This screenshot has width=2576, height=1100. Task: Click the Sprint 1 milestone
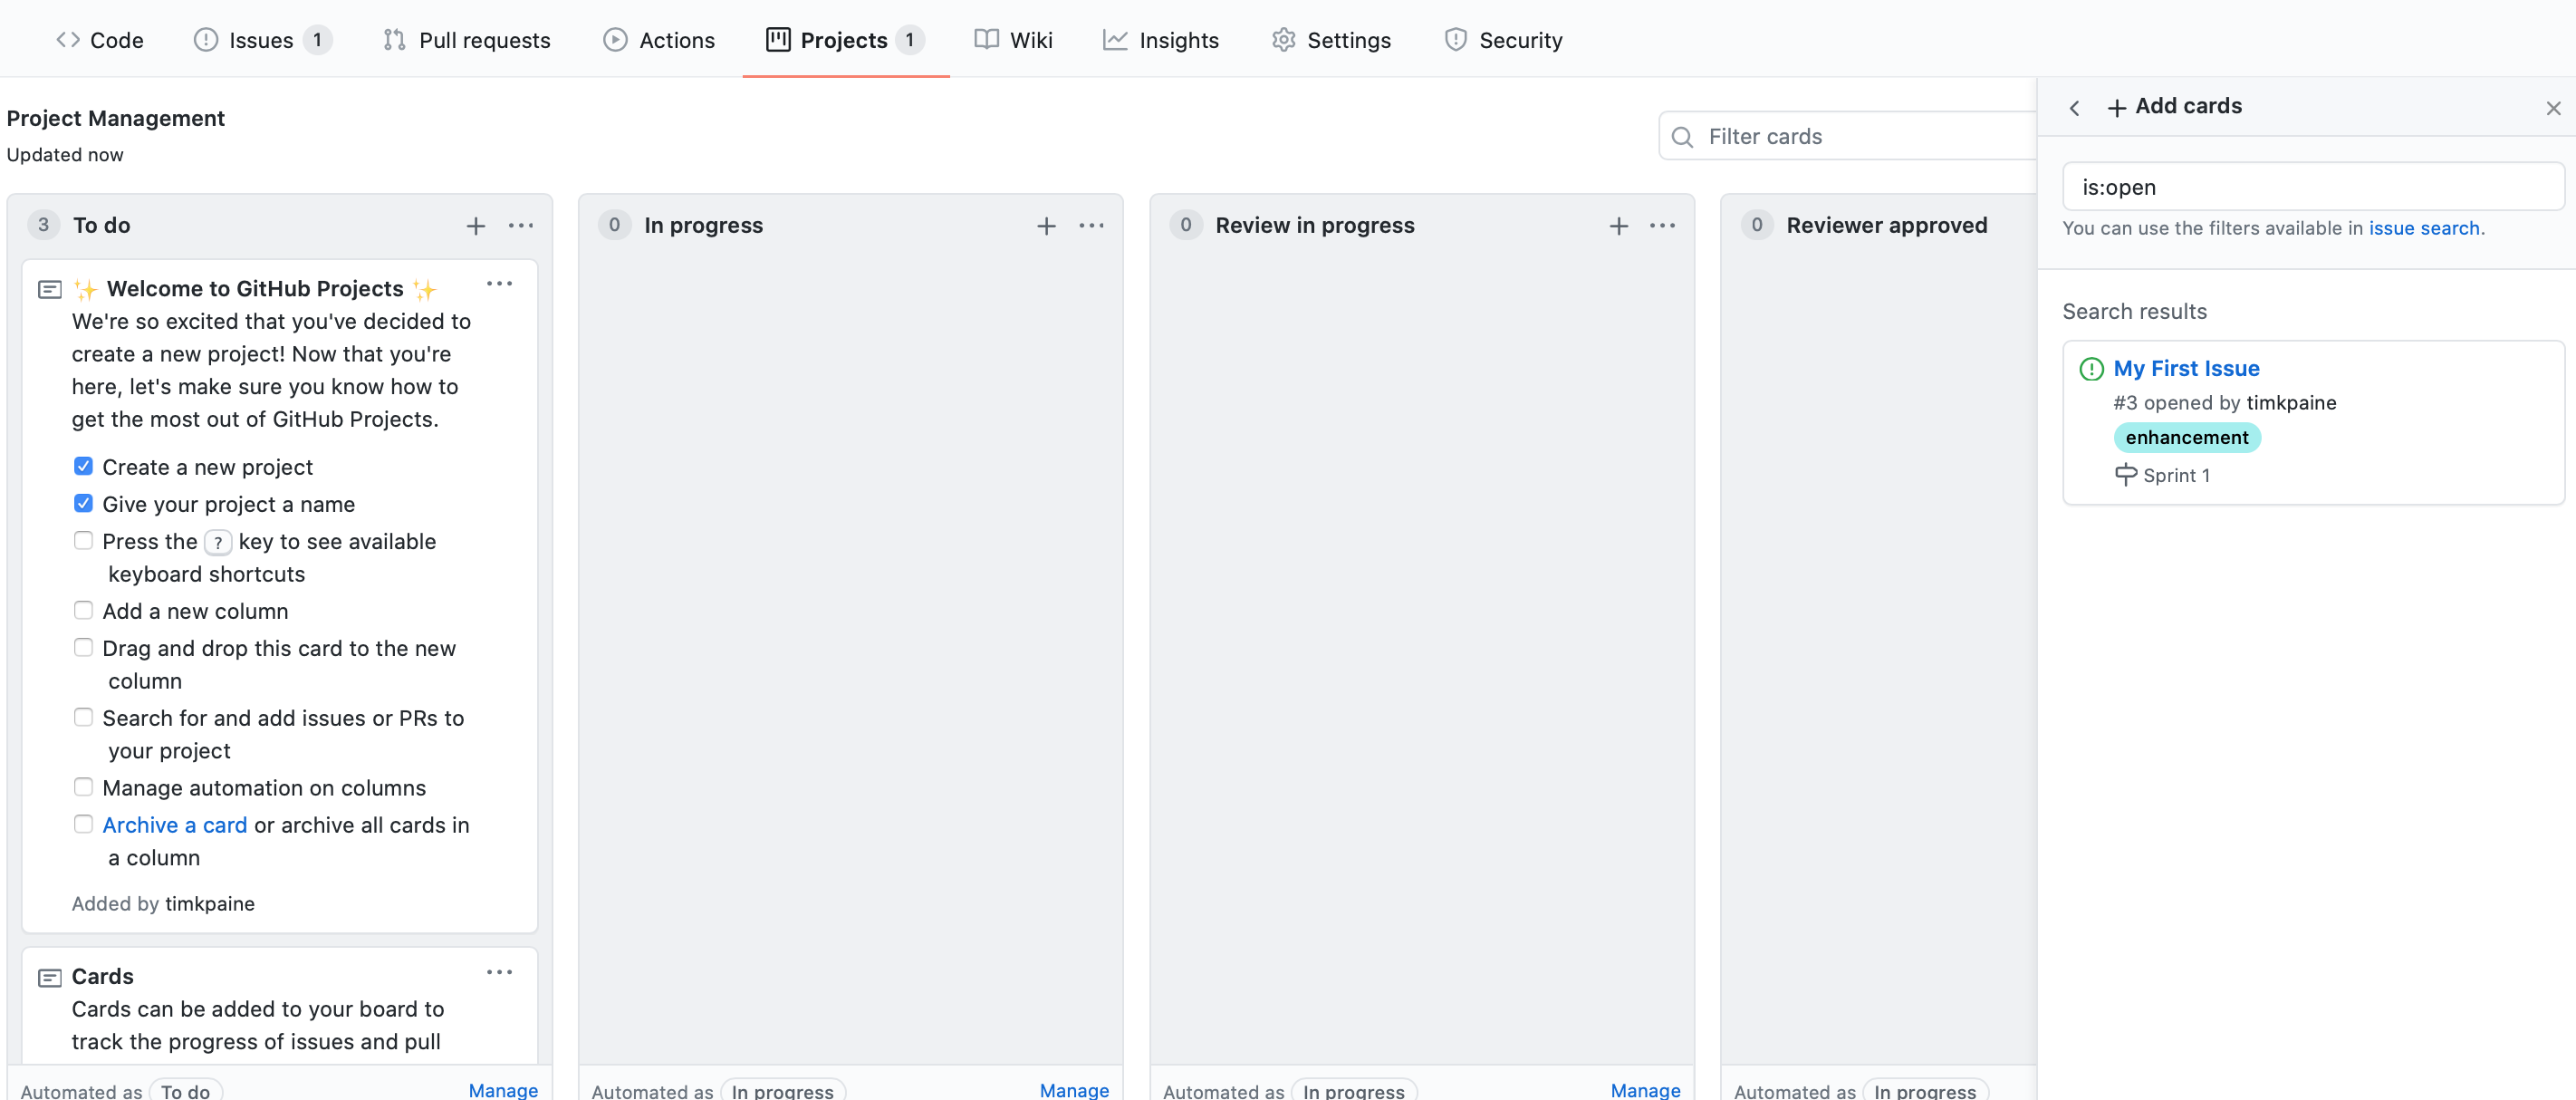pyautogui.click(x=2177, y=476)
